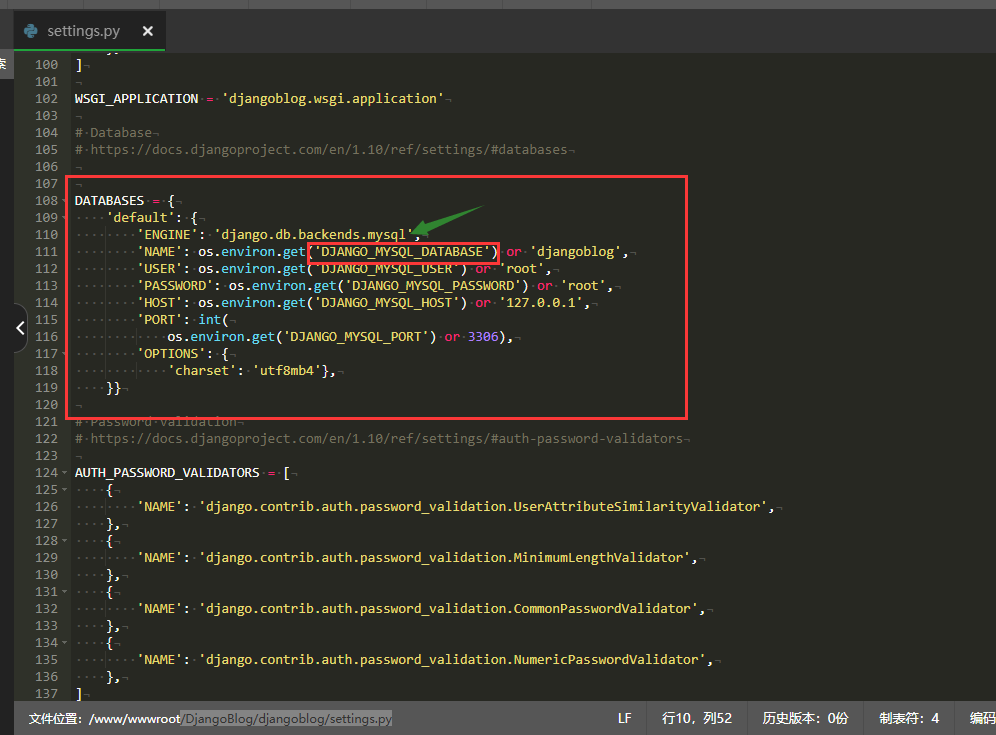Click the Python file icon on settings.py tab
Image resolution: width=996 pixels, height=735 pixels.
(30, 30)
